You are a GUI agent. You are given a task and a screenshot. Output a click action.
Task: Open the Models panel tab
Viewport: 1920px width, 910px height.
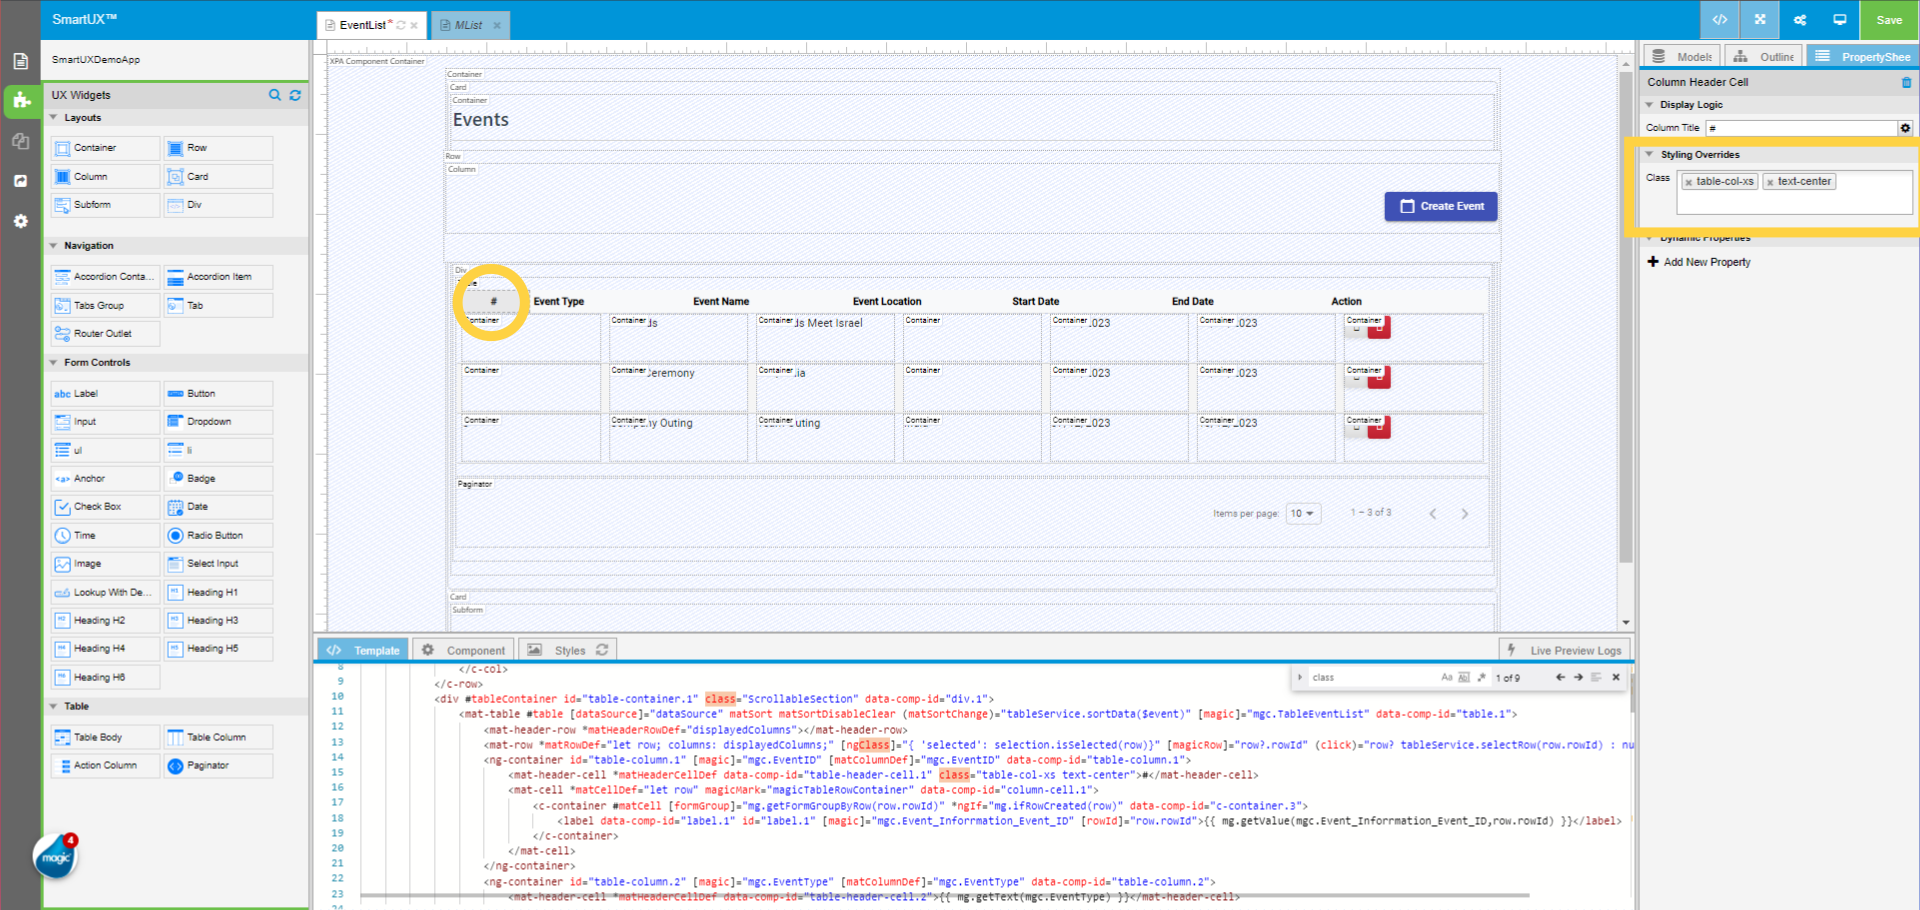pos(1681,56)
